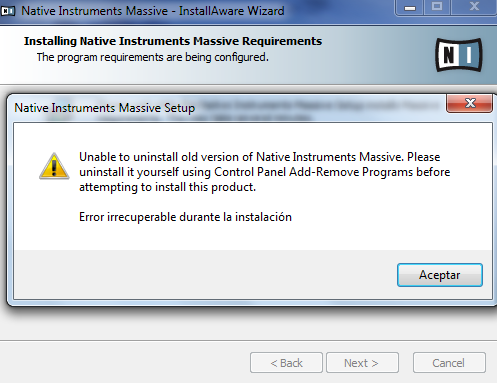497x383 pixels.
Task: Click the InstallAware Wizard title bar text
Action: pyautogui.click(x=153, y=11)
